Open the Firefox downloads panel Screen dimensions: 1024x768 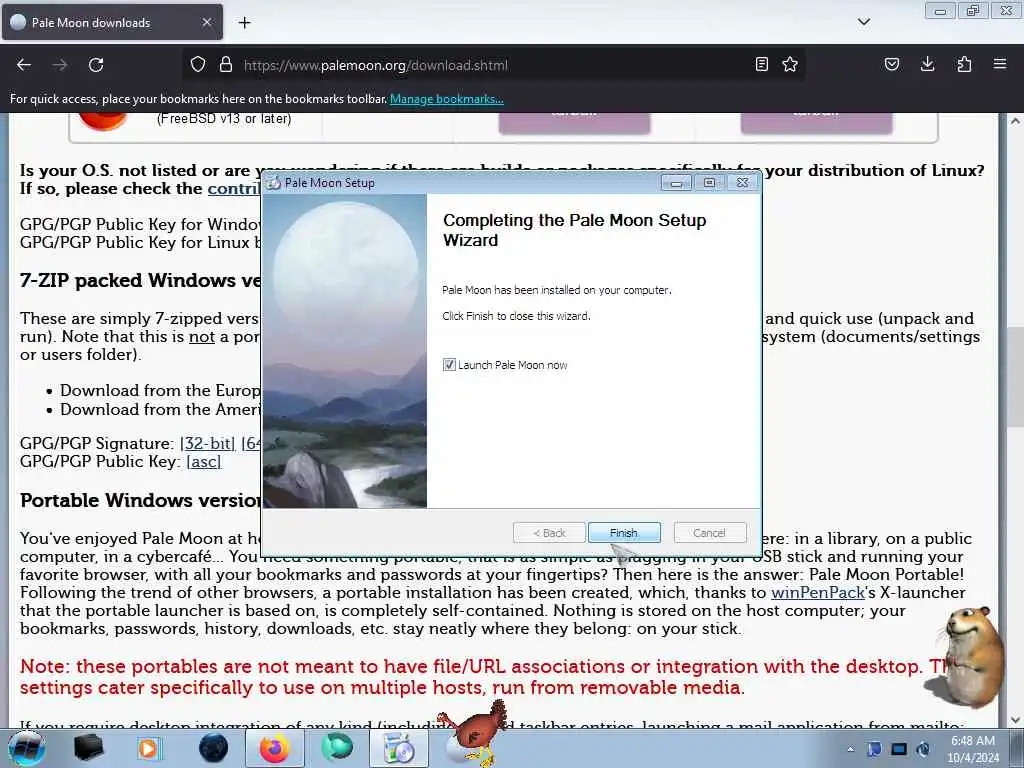tap(927, 65)
